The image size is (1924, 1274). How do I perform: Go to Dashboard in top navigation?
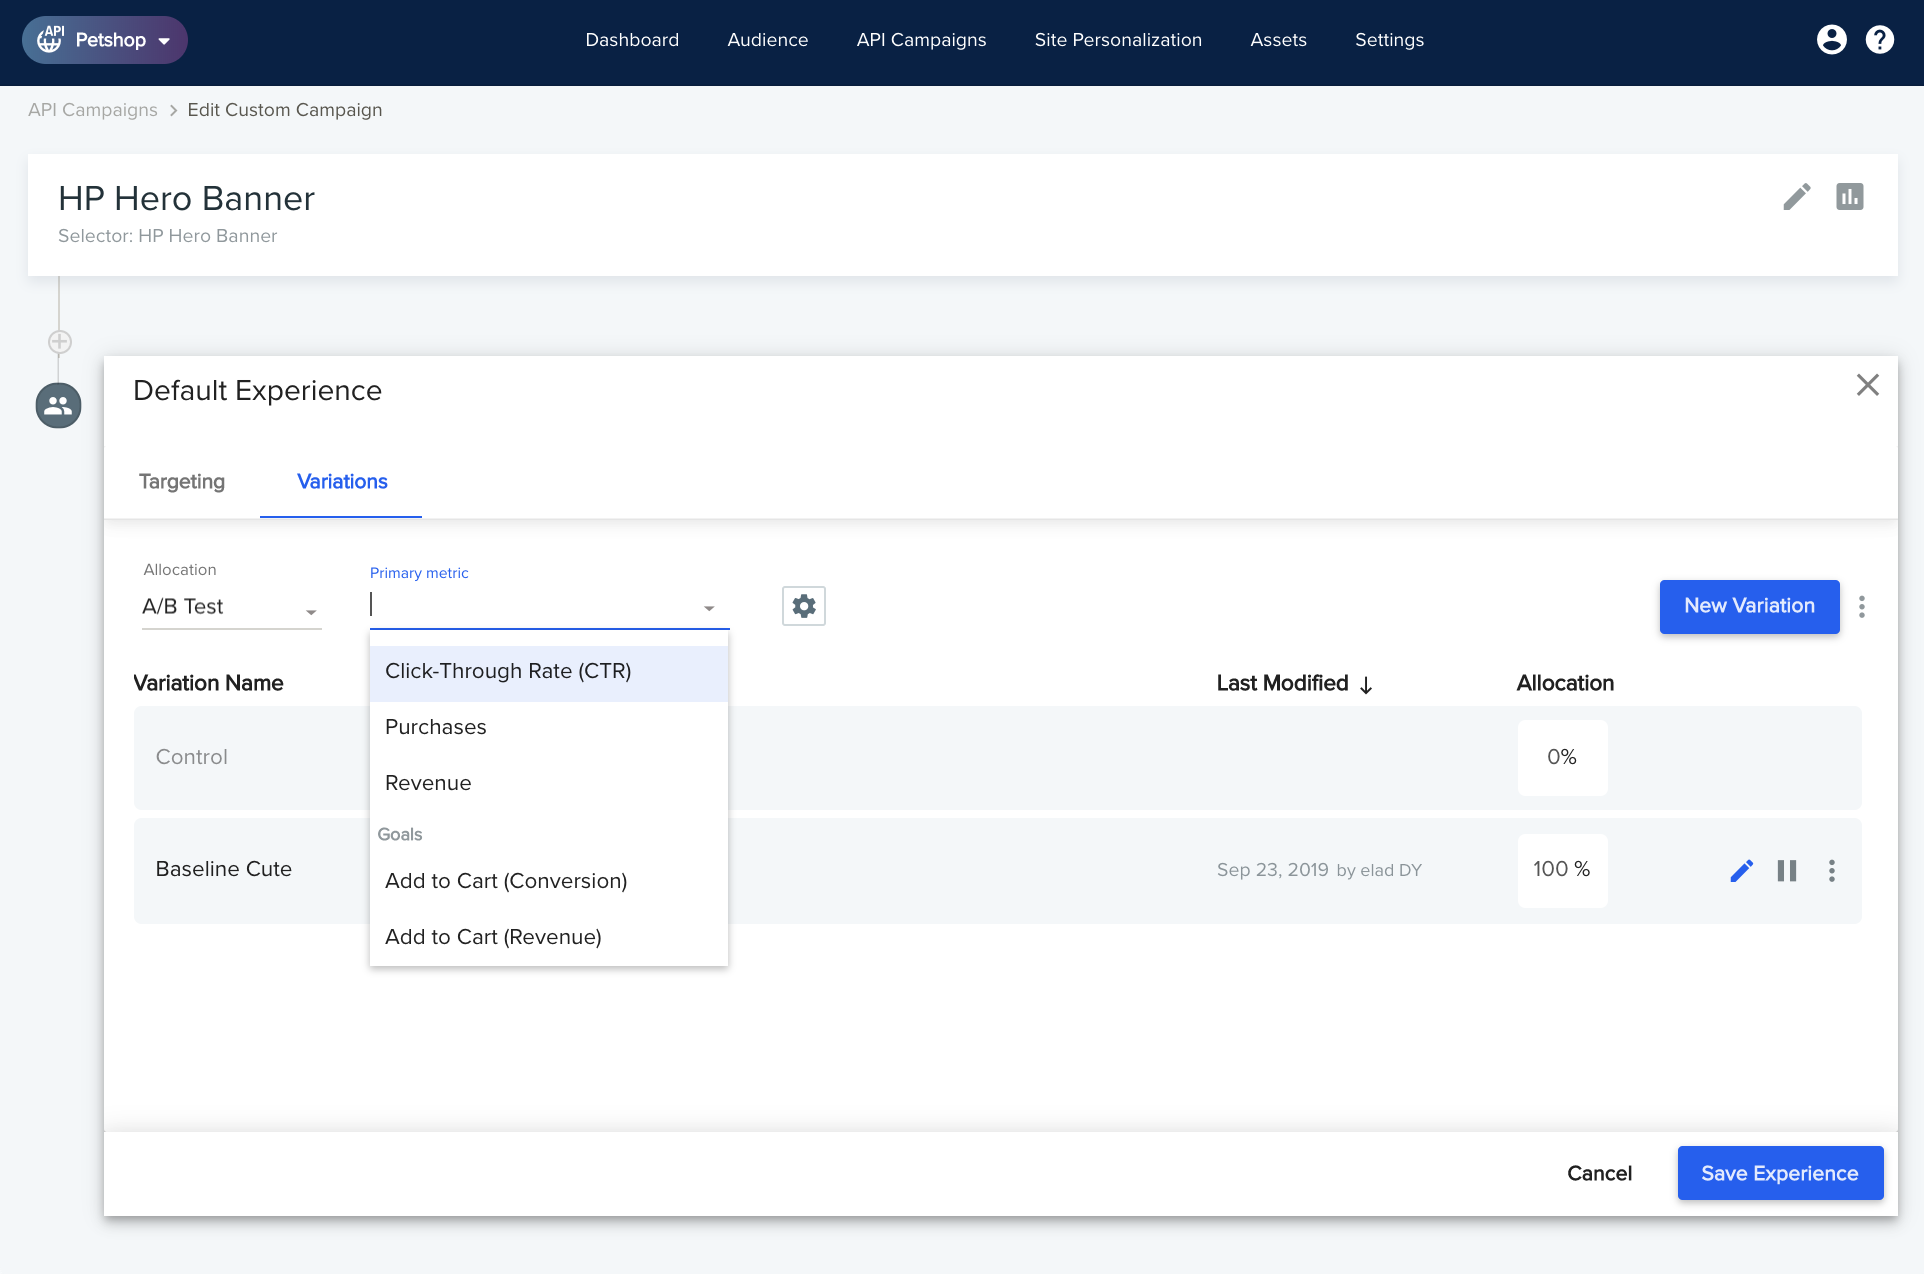click(x=632, y=40)
